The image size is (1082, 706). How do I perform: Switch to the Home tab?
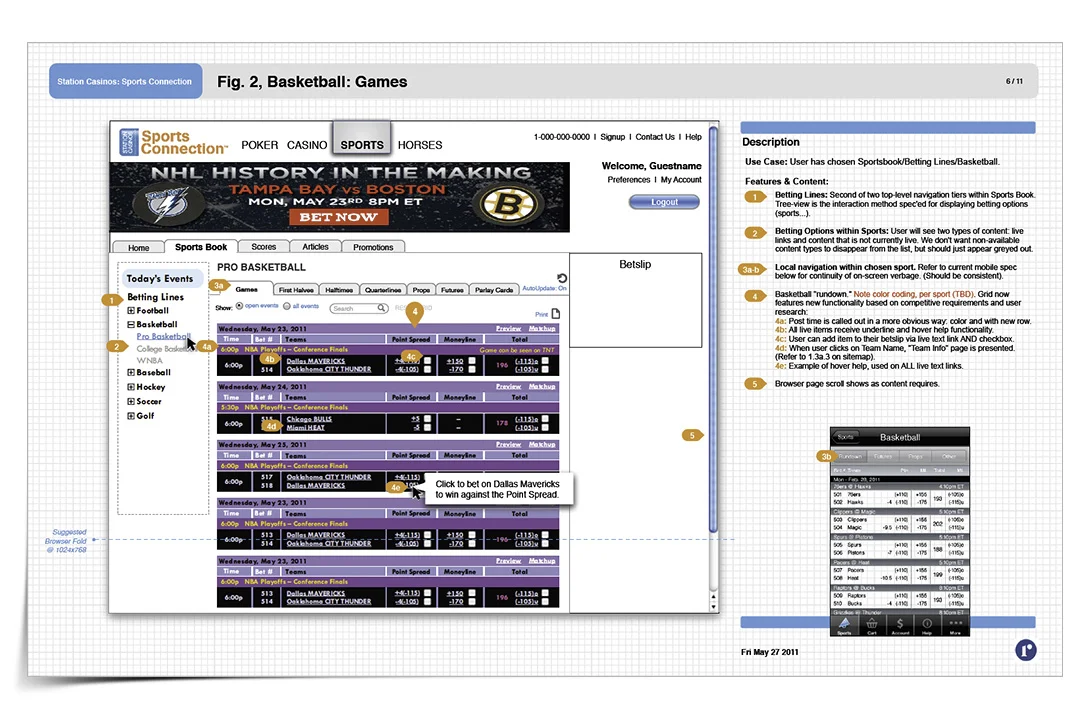pos(139,247)
